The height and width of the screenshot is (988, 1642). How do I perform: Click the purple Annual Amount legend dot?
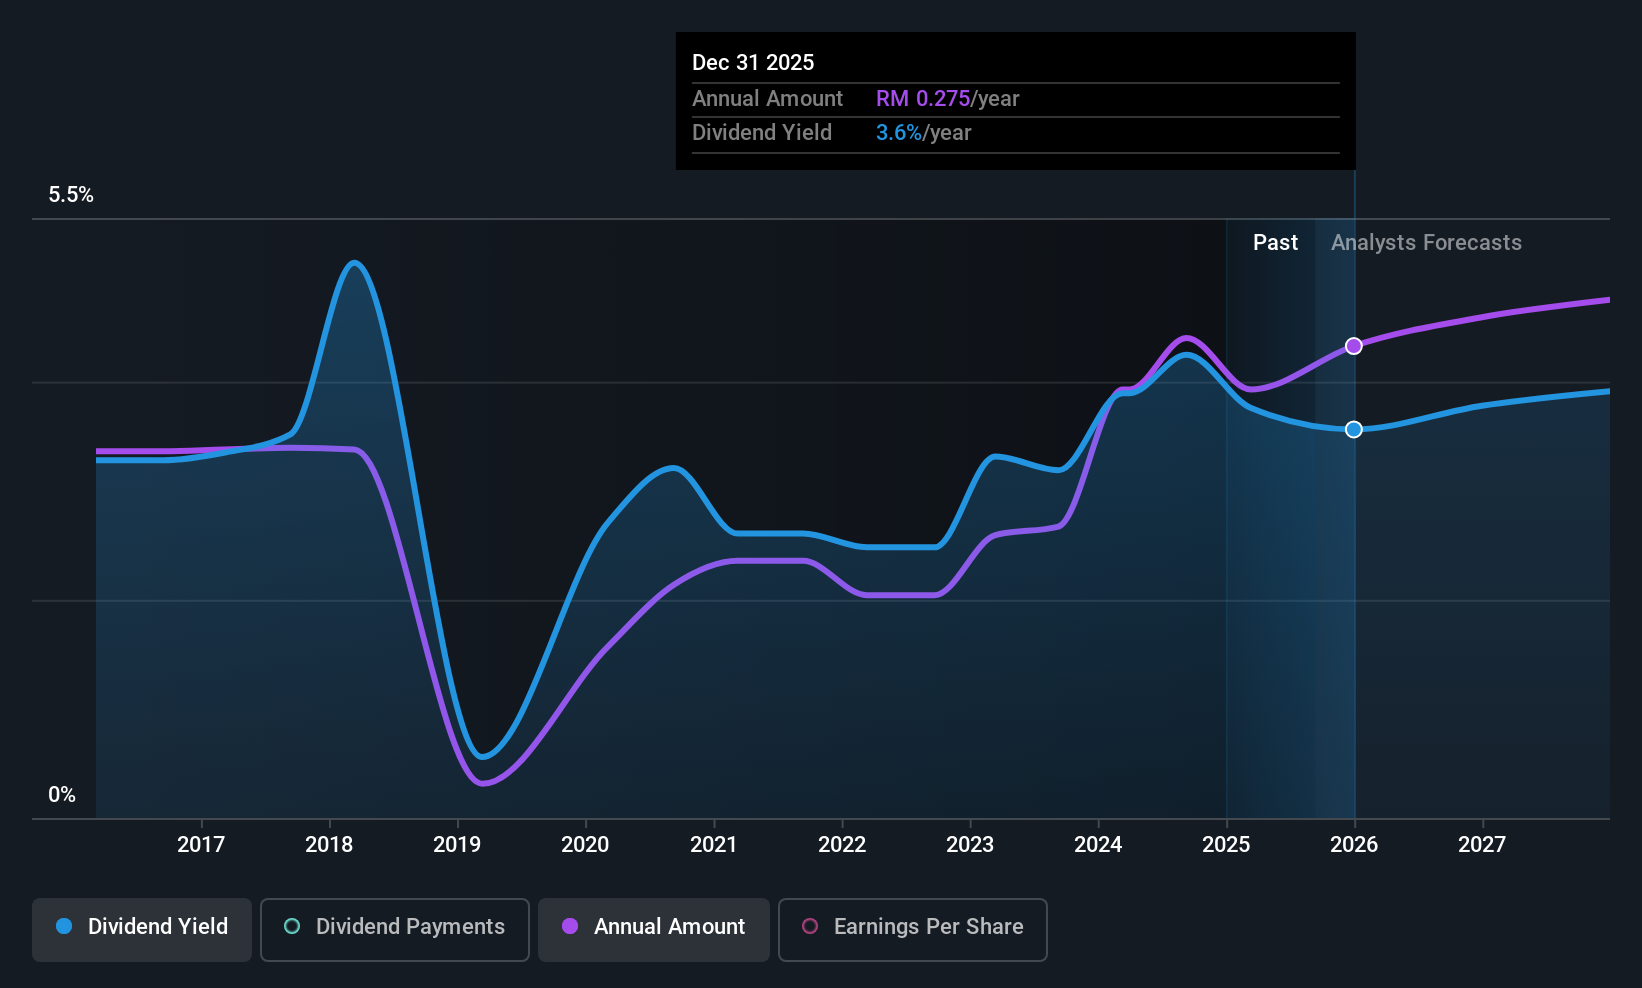pyautogui.click(x=570, y=926)
